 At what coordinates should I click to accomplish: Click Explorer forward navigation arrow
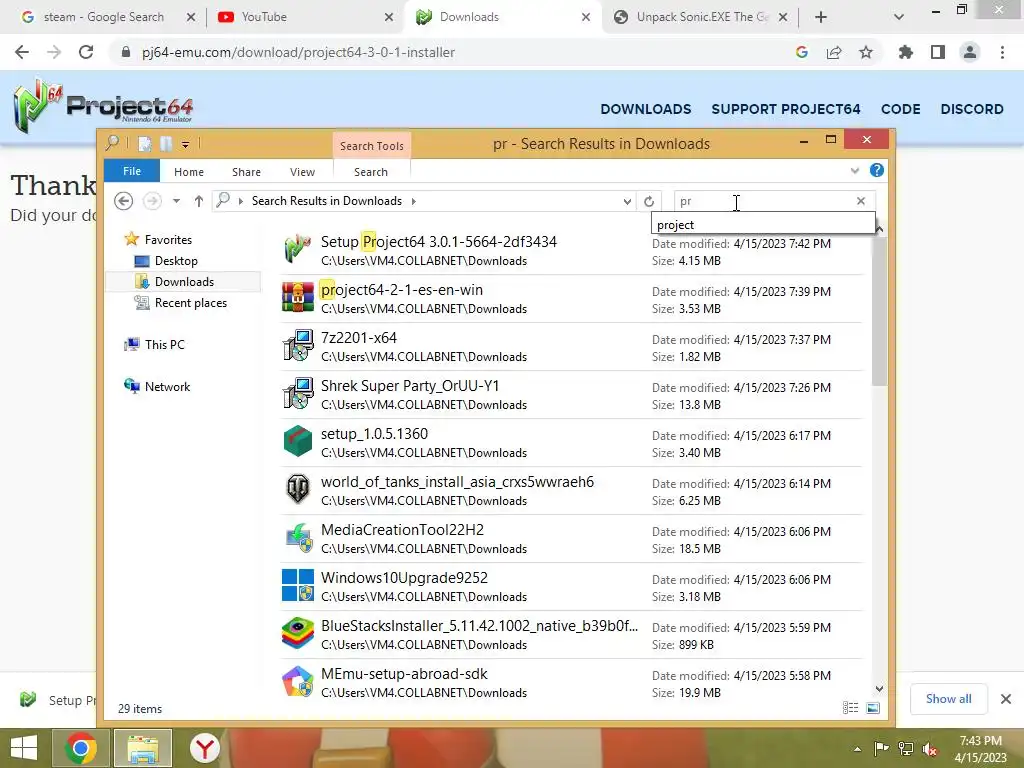(x=152, y=201)
